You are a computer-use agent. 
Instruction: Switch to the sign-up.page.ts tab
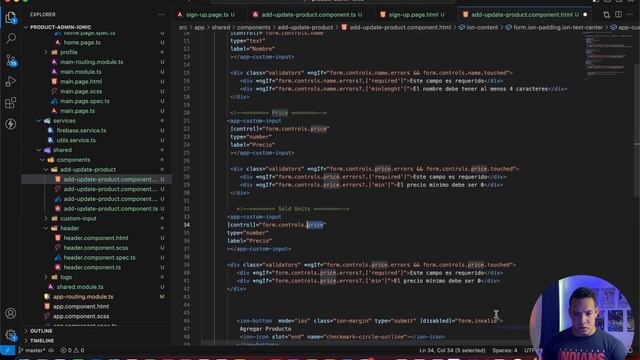click(206, 15)
